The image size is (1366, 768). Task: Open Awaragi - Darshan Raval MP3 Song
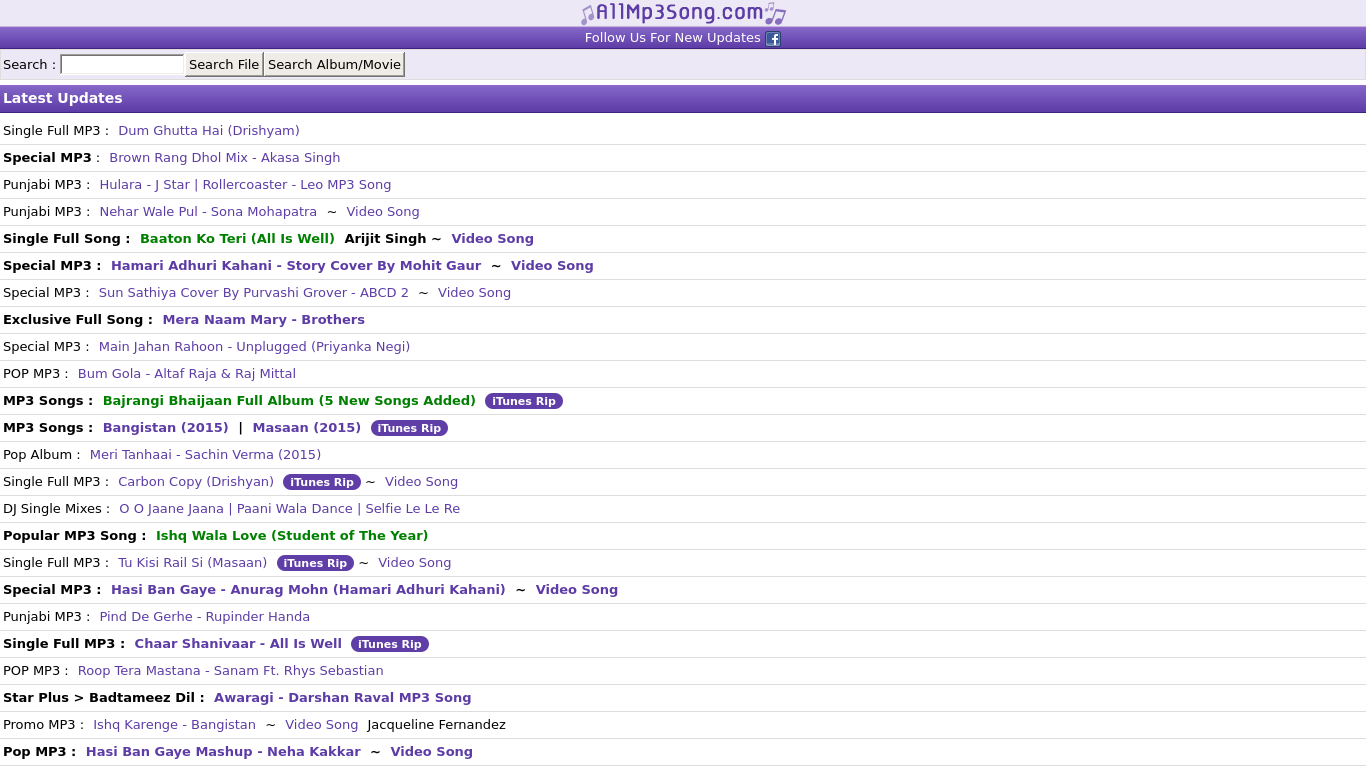tap(343, 698)
